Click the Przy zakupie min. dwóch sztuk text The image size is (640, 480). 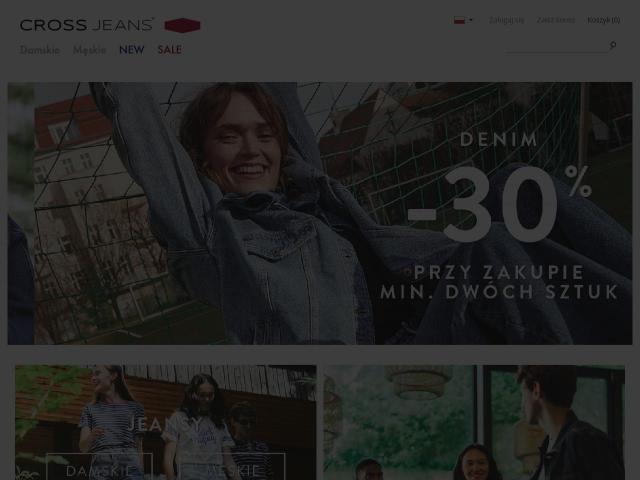[x=499, y=282]
